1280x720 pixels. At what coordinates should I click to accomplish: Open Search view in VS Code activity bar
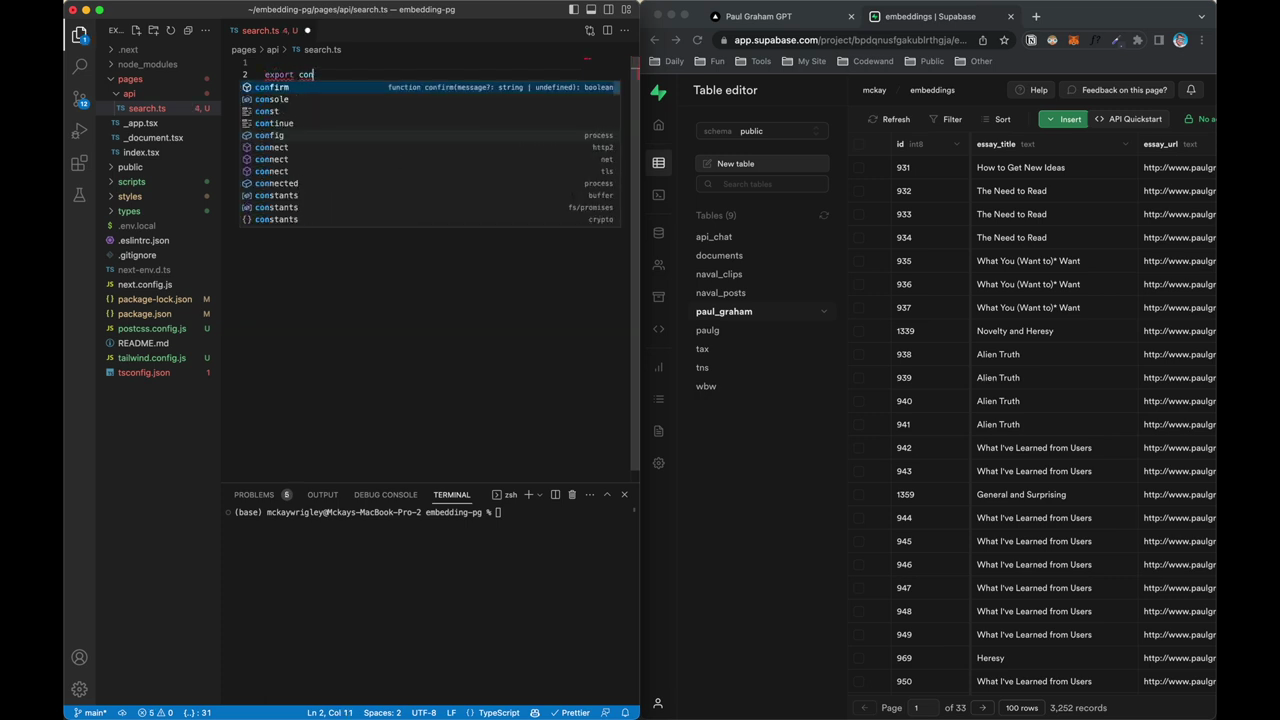point(80,67)
